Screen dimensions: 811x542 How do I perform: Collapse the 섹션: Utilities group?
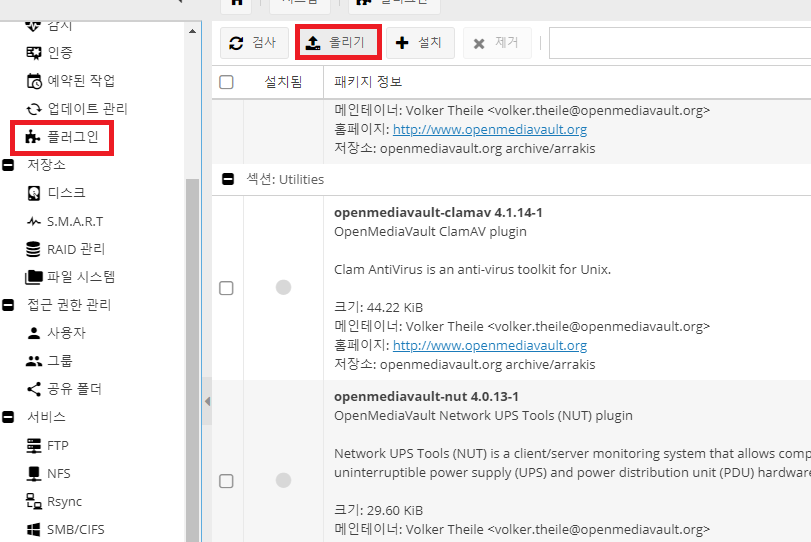pyautogui.click(x=228, y=179)
